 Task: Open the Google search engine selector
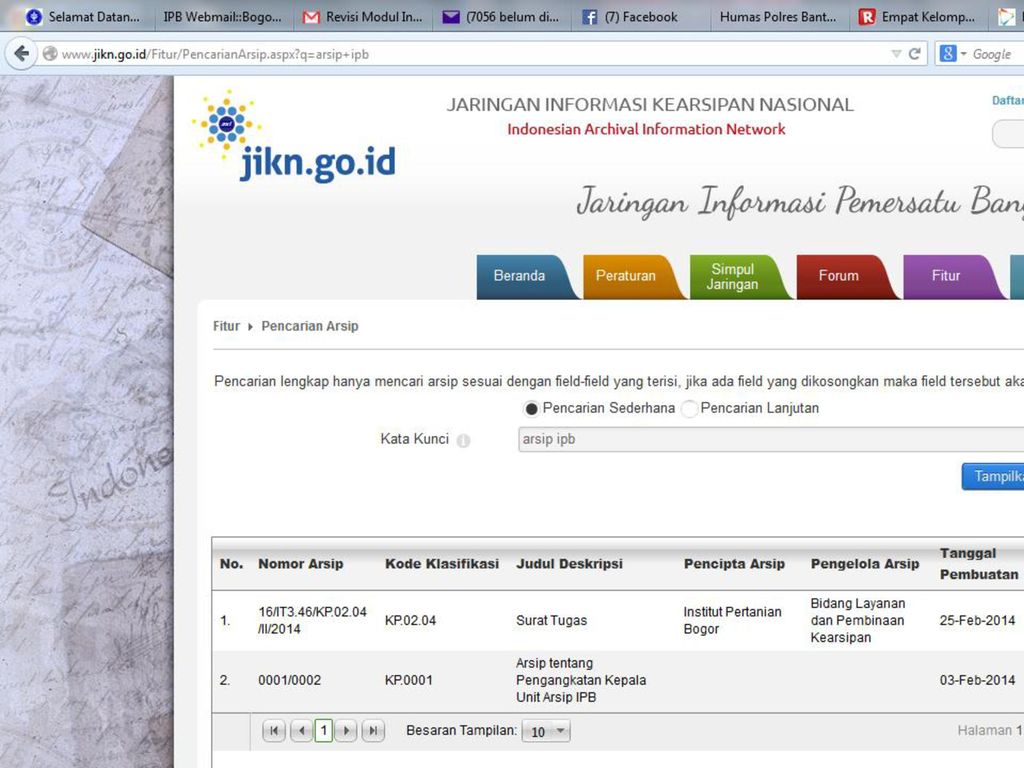pyautogui.click(x=952, y=54)
